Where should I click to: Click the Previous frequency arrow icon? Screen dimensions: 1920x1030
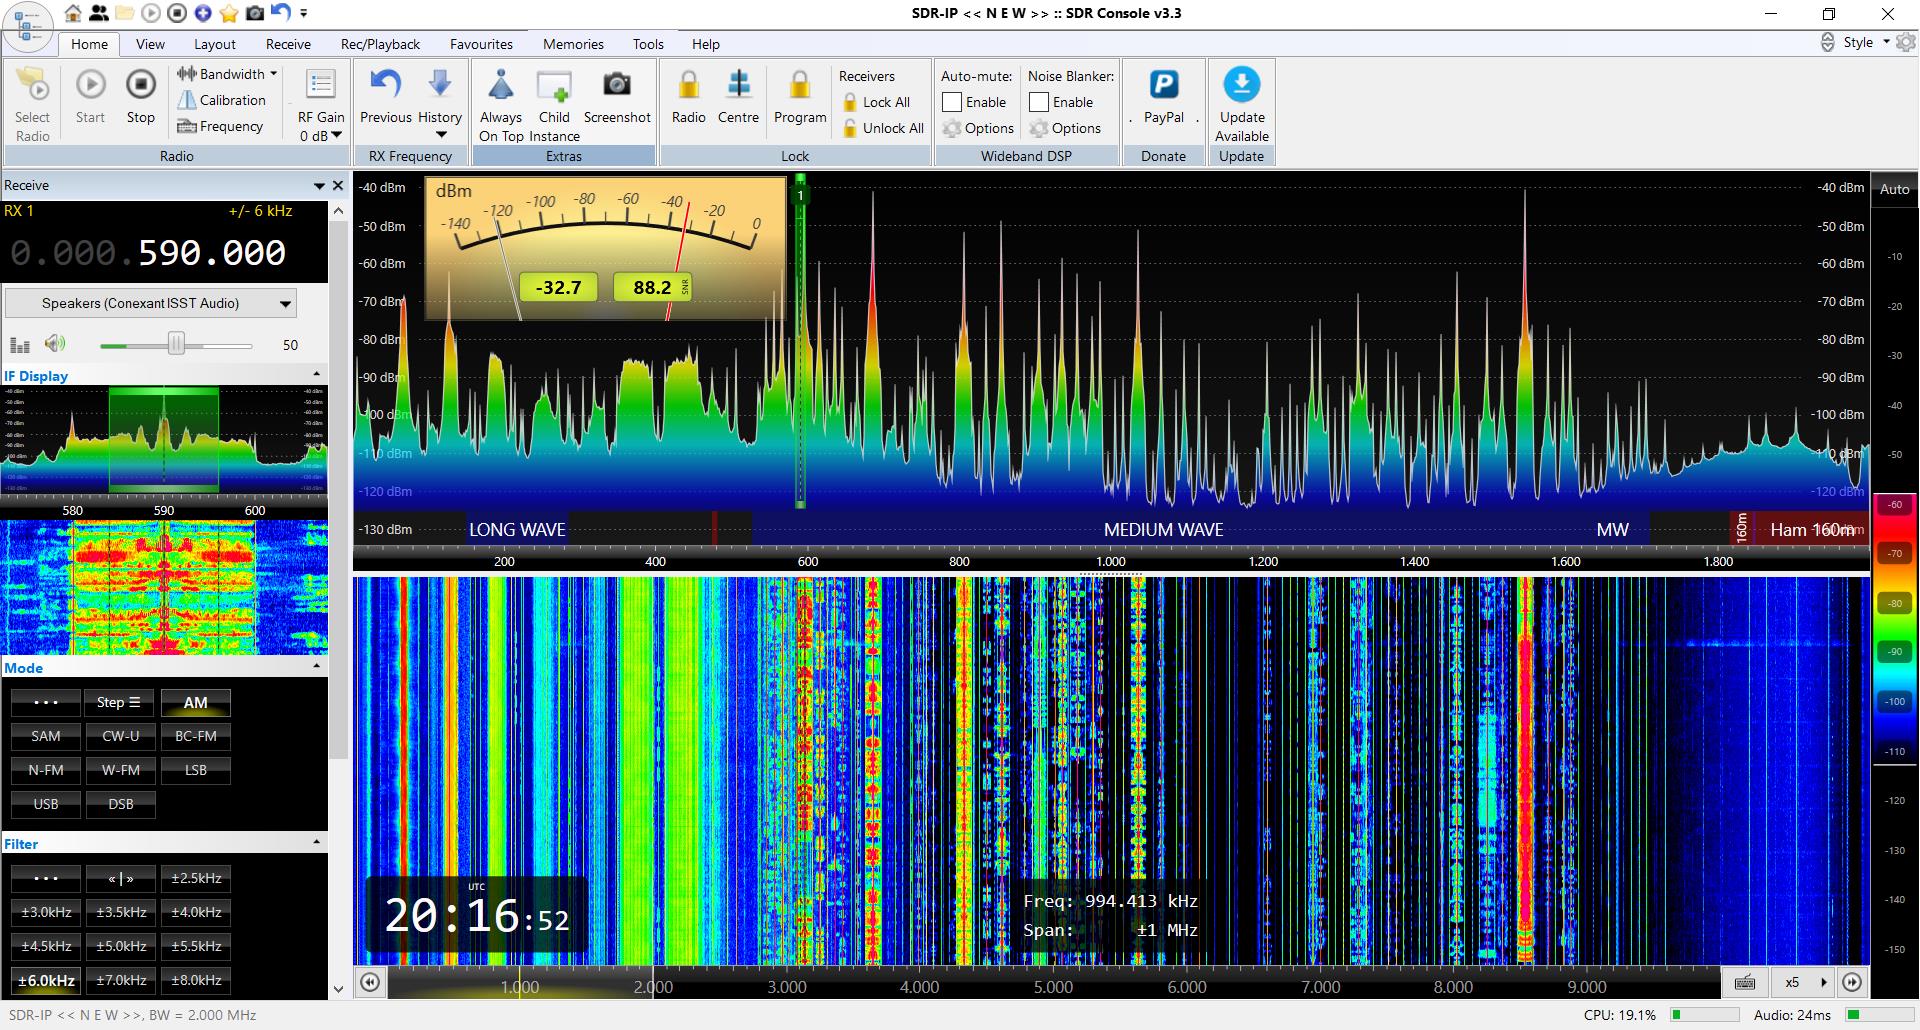[385, 85]
